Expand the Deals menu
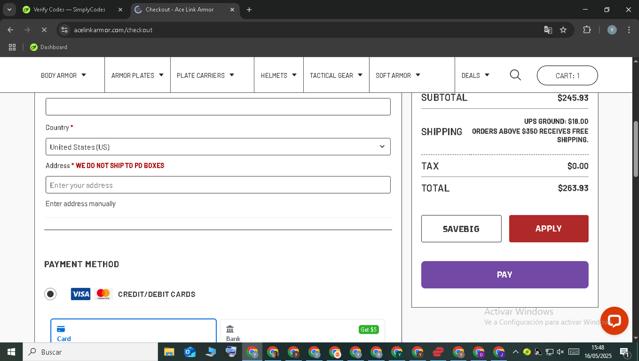The width and height of the screenshot is (639, 361). [x=475, y=75]
